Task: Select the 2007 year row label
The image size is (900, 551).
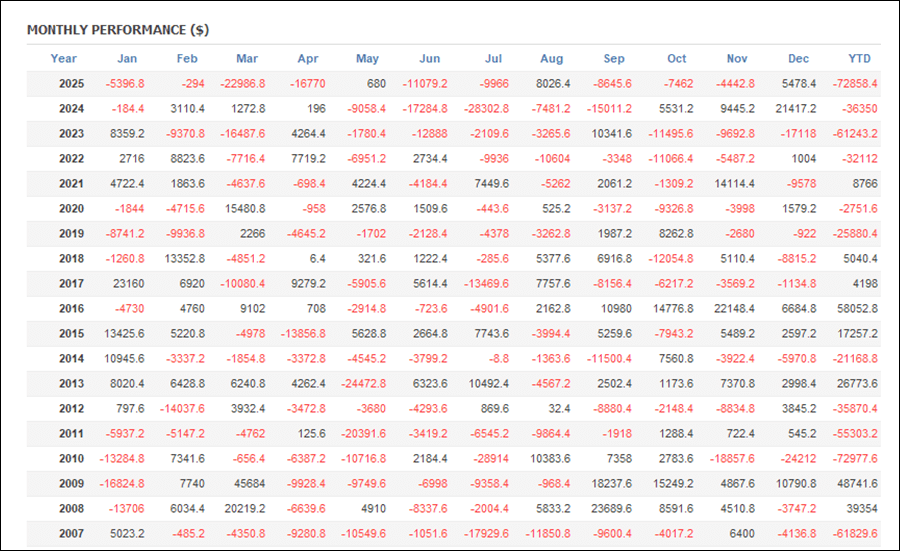Action: (70, 534)
